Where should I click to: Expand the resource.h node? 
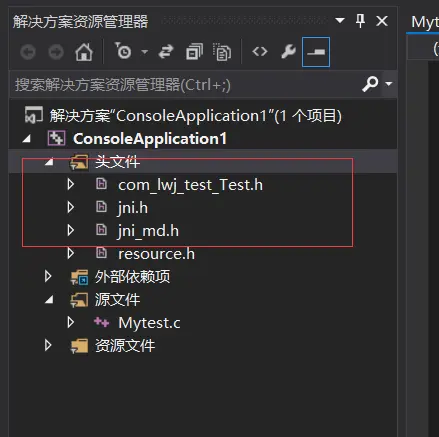pyautogui.click(x=71, y=253)
